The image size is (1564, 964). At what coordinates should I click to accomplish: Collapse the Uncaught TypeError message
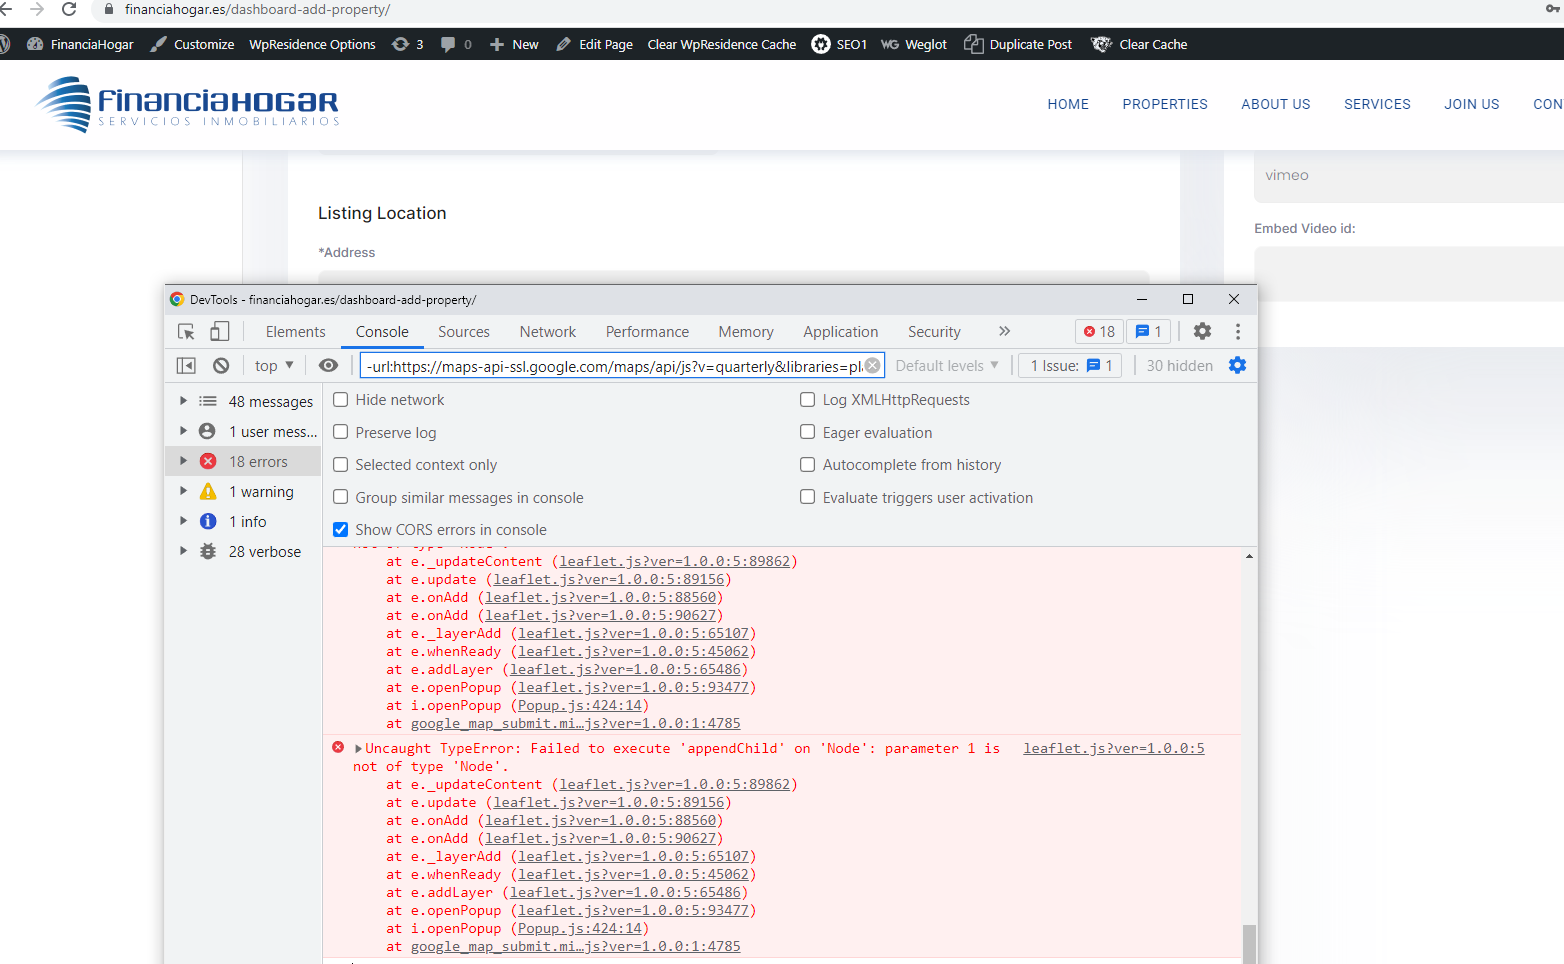[x=358, y=749]
